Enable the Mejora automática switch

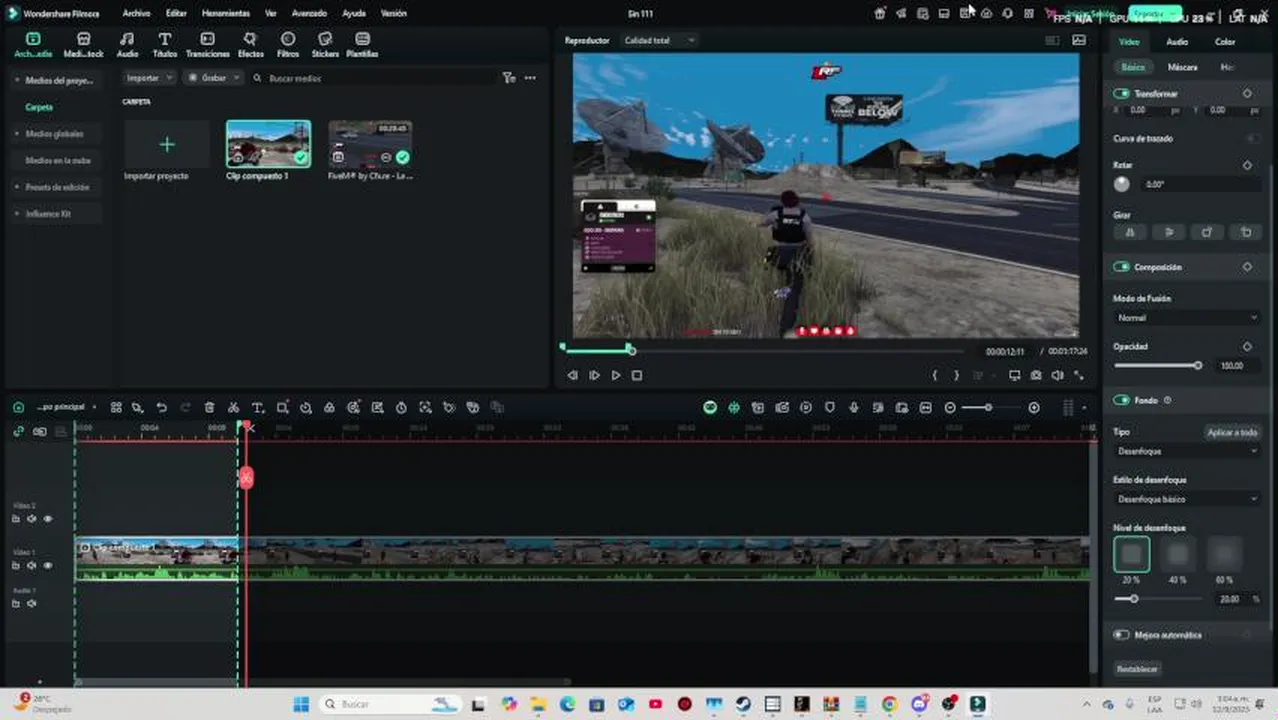1121,634
